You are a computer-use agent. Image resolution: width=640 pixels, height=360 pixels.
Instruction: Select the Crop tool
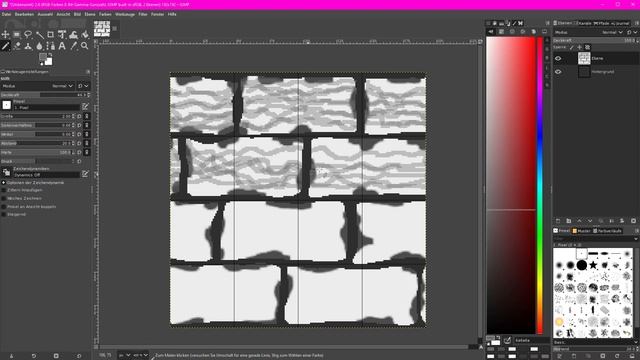51,34
